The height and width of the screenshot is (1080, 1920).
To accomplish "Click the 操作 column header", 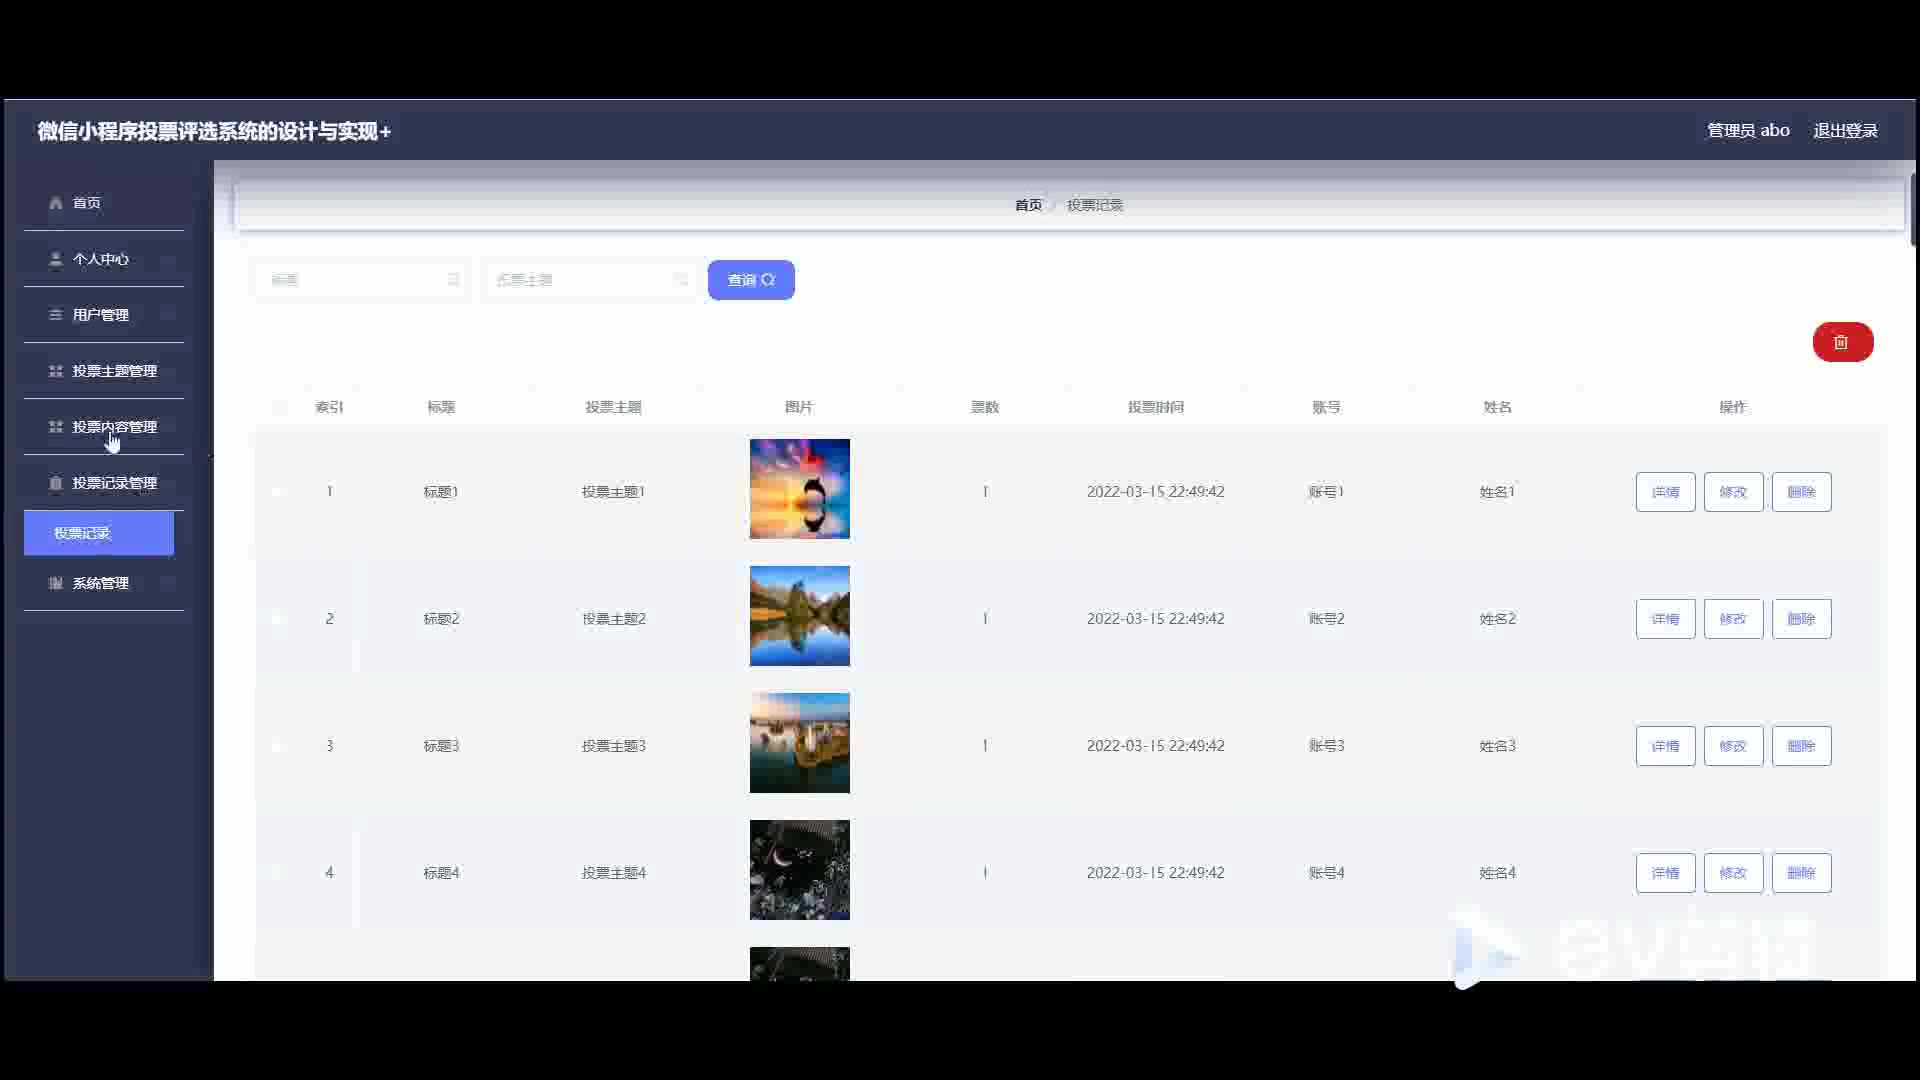I will 1733,407.
